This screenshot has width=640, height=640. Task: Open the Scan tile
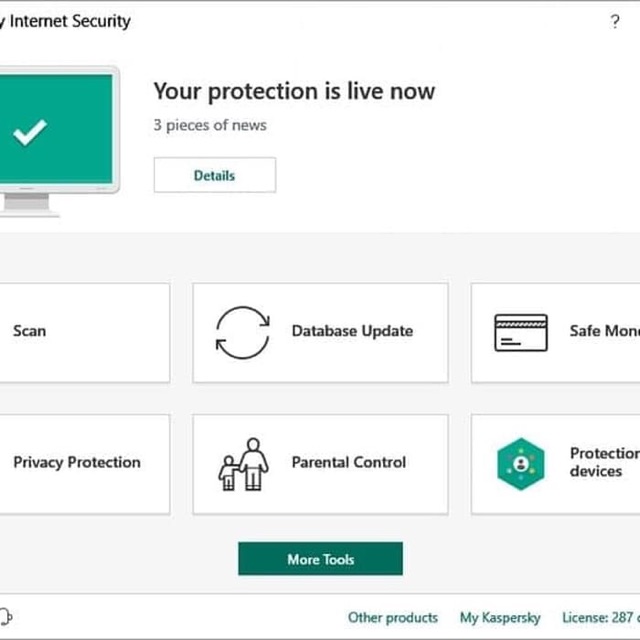pyautogui.click(x=30, y=331)
